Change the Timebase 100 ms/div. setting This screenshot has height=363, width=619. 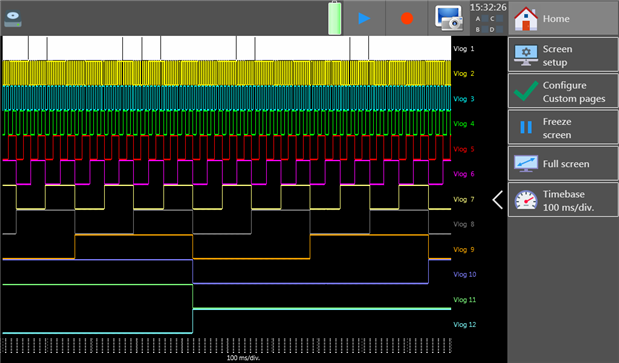[x=563, y=200]
